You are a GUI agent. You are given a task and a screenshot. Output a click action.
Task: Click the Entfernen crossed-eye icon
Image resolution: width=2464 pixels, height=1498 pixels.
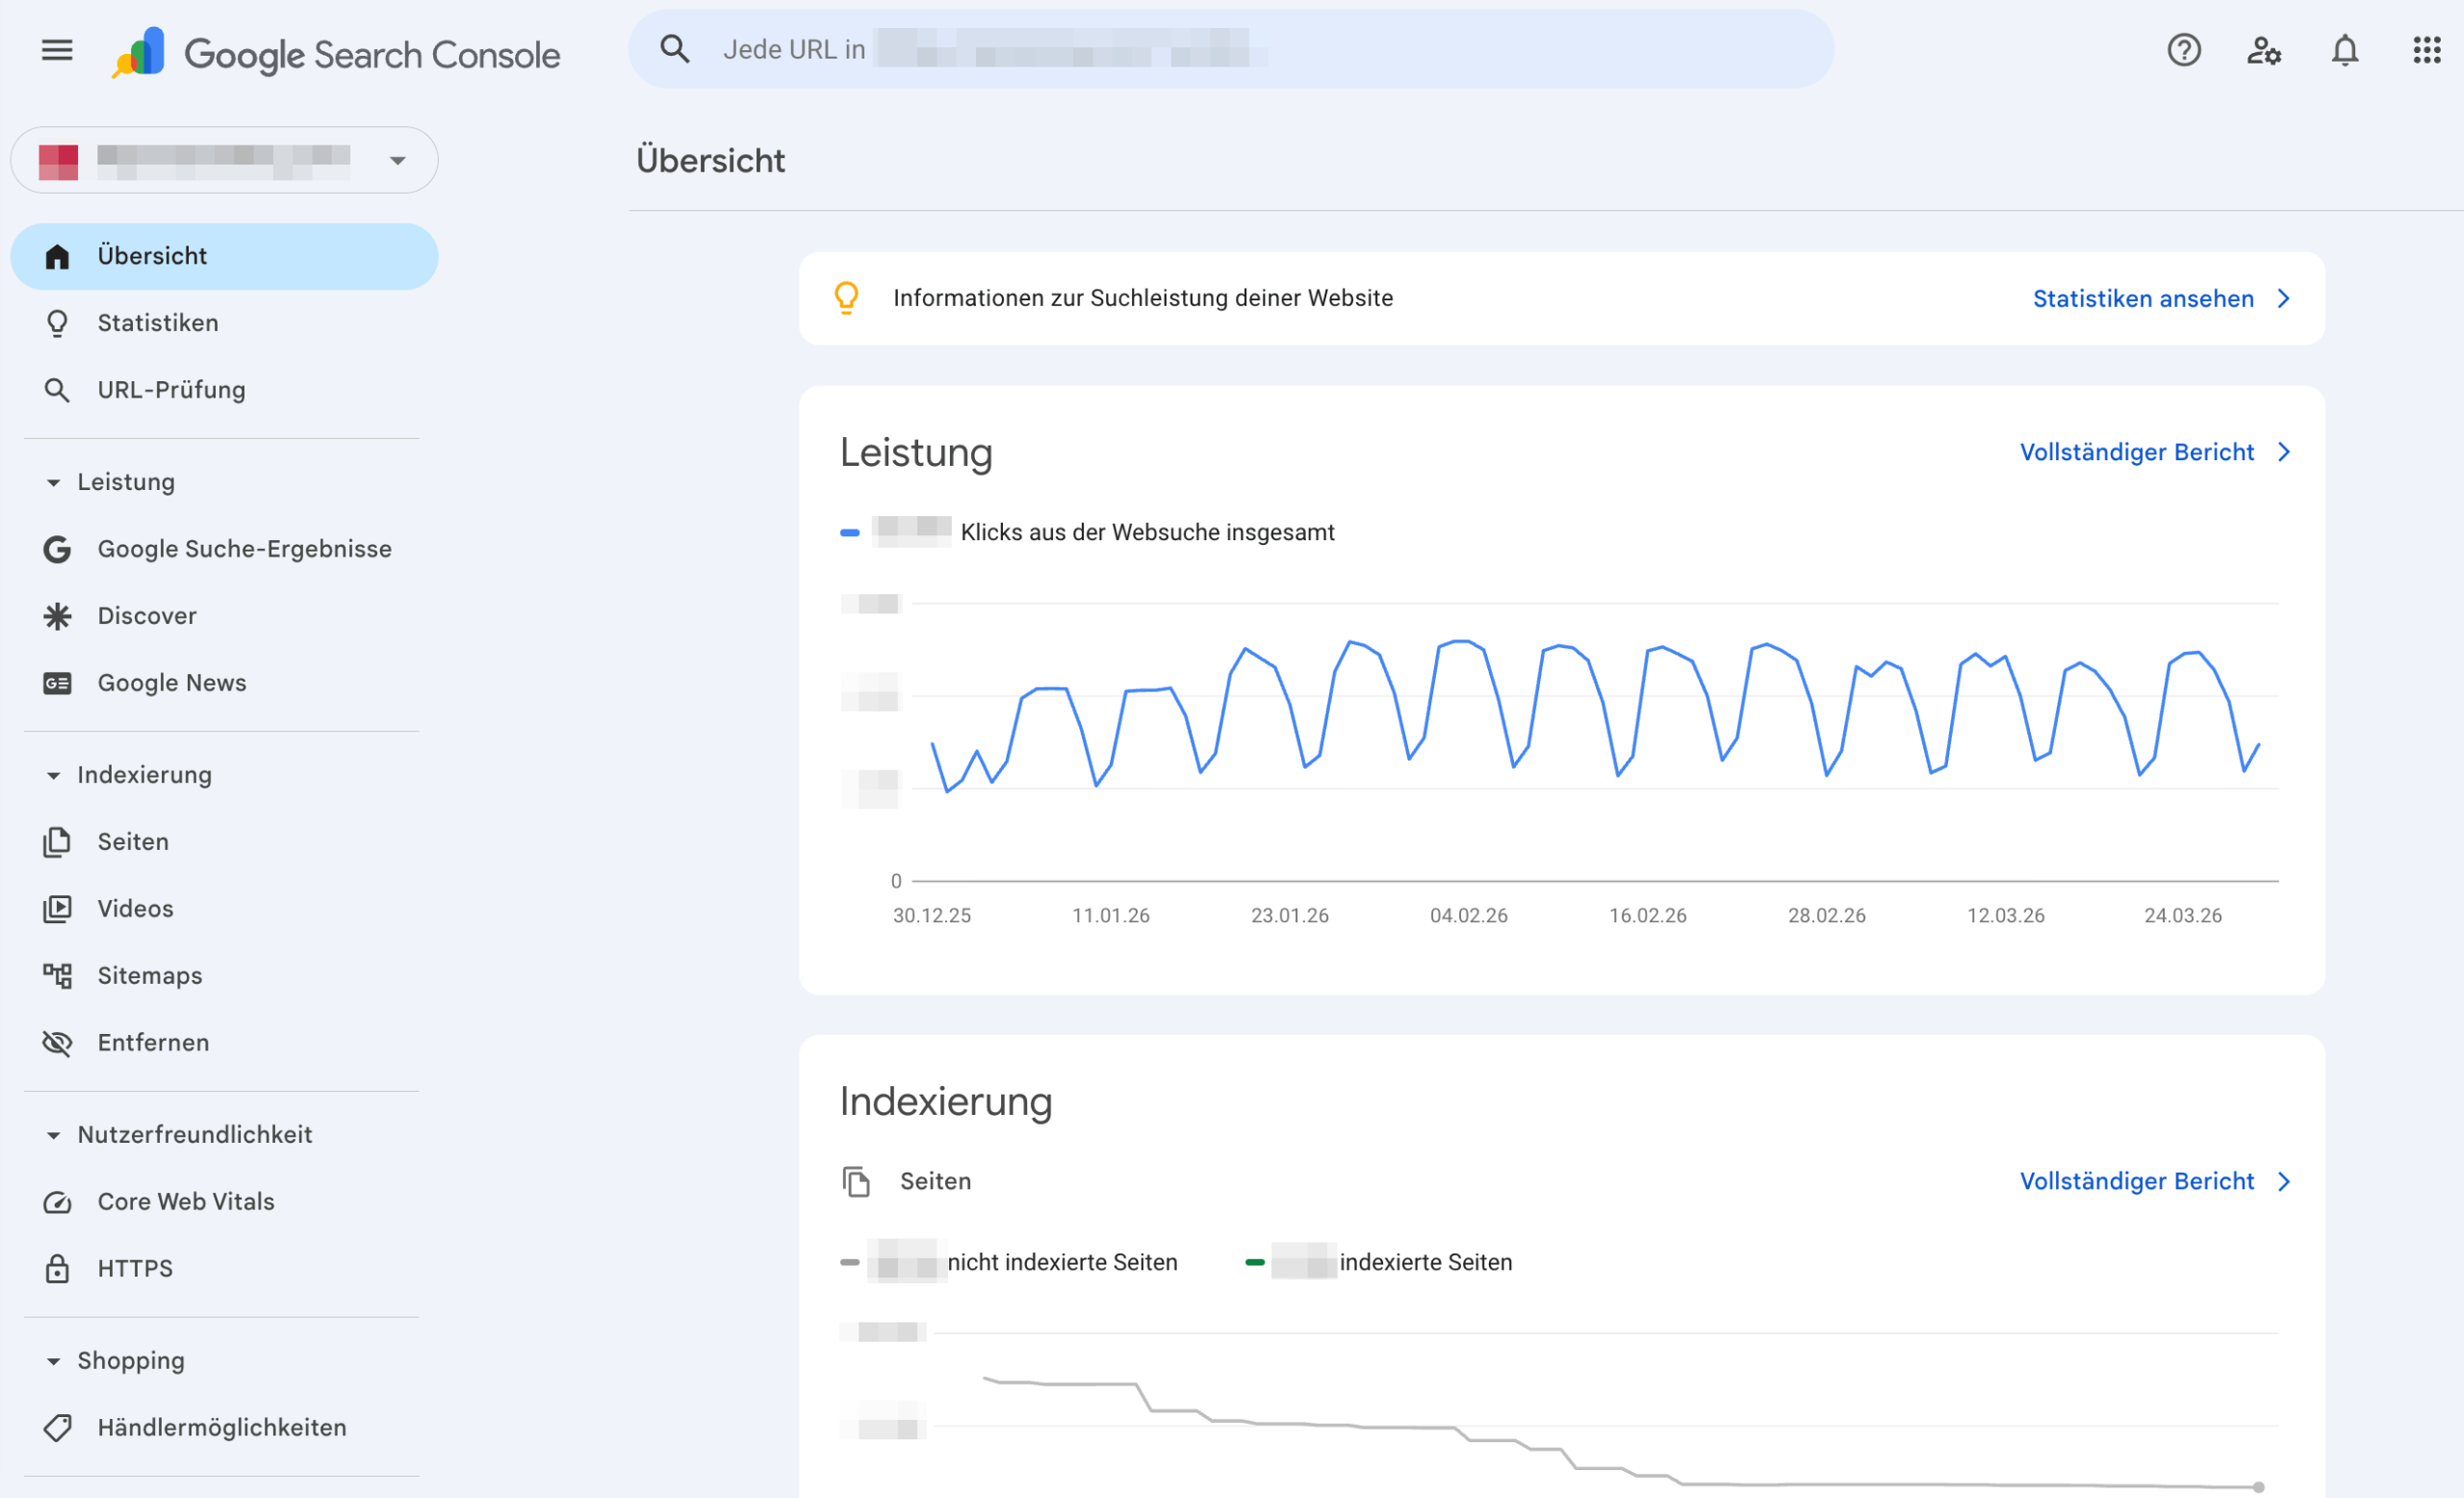click(57, 1042)
